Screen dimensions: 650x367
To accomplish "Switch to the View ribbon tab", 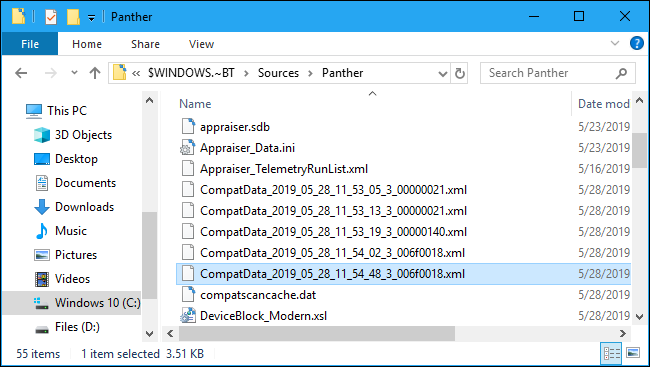I will 201,44.
